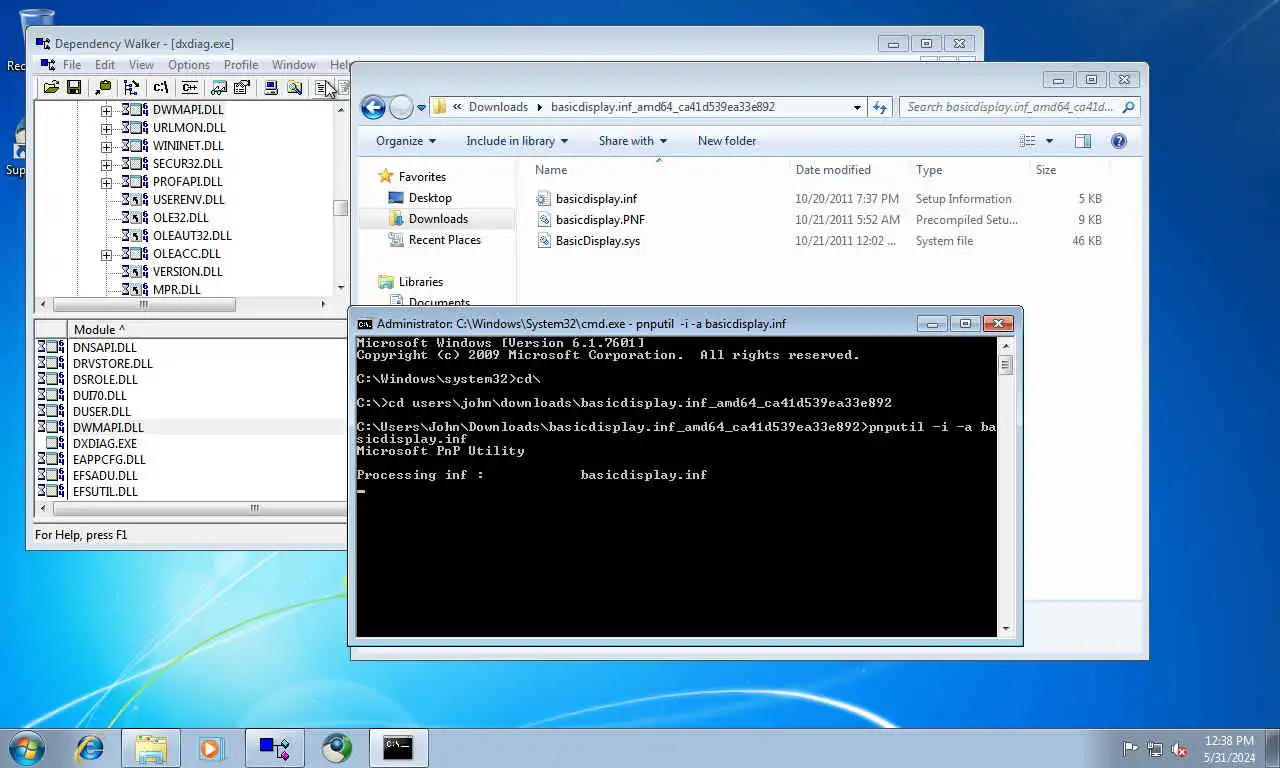Toggle the Full Paths C:\ toolbar icon

[160, 88]
